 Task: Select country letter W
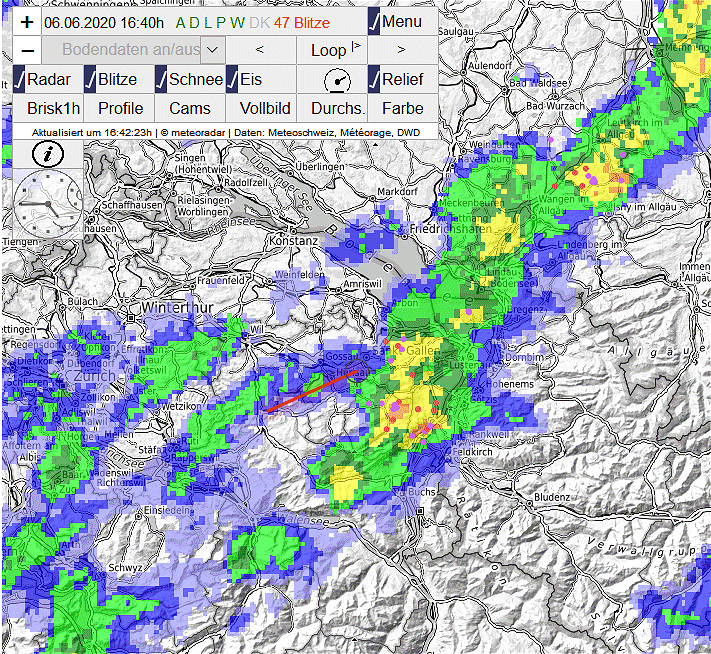237,23
